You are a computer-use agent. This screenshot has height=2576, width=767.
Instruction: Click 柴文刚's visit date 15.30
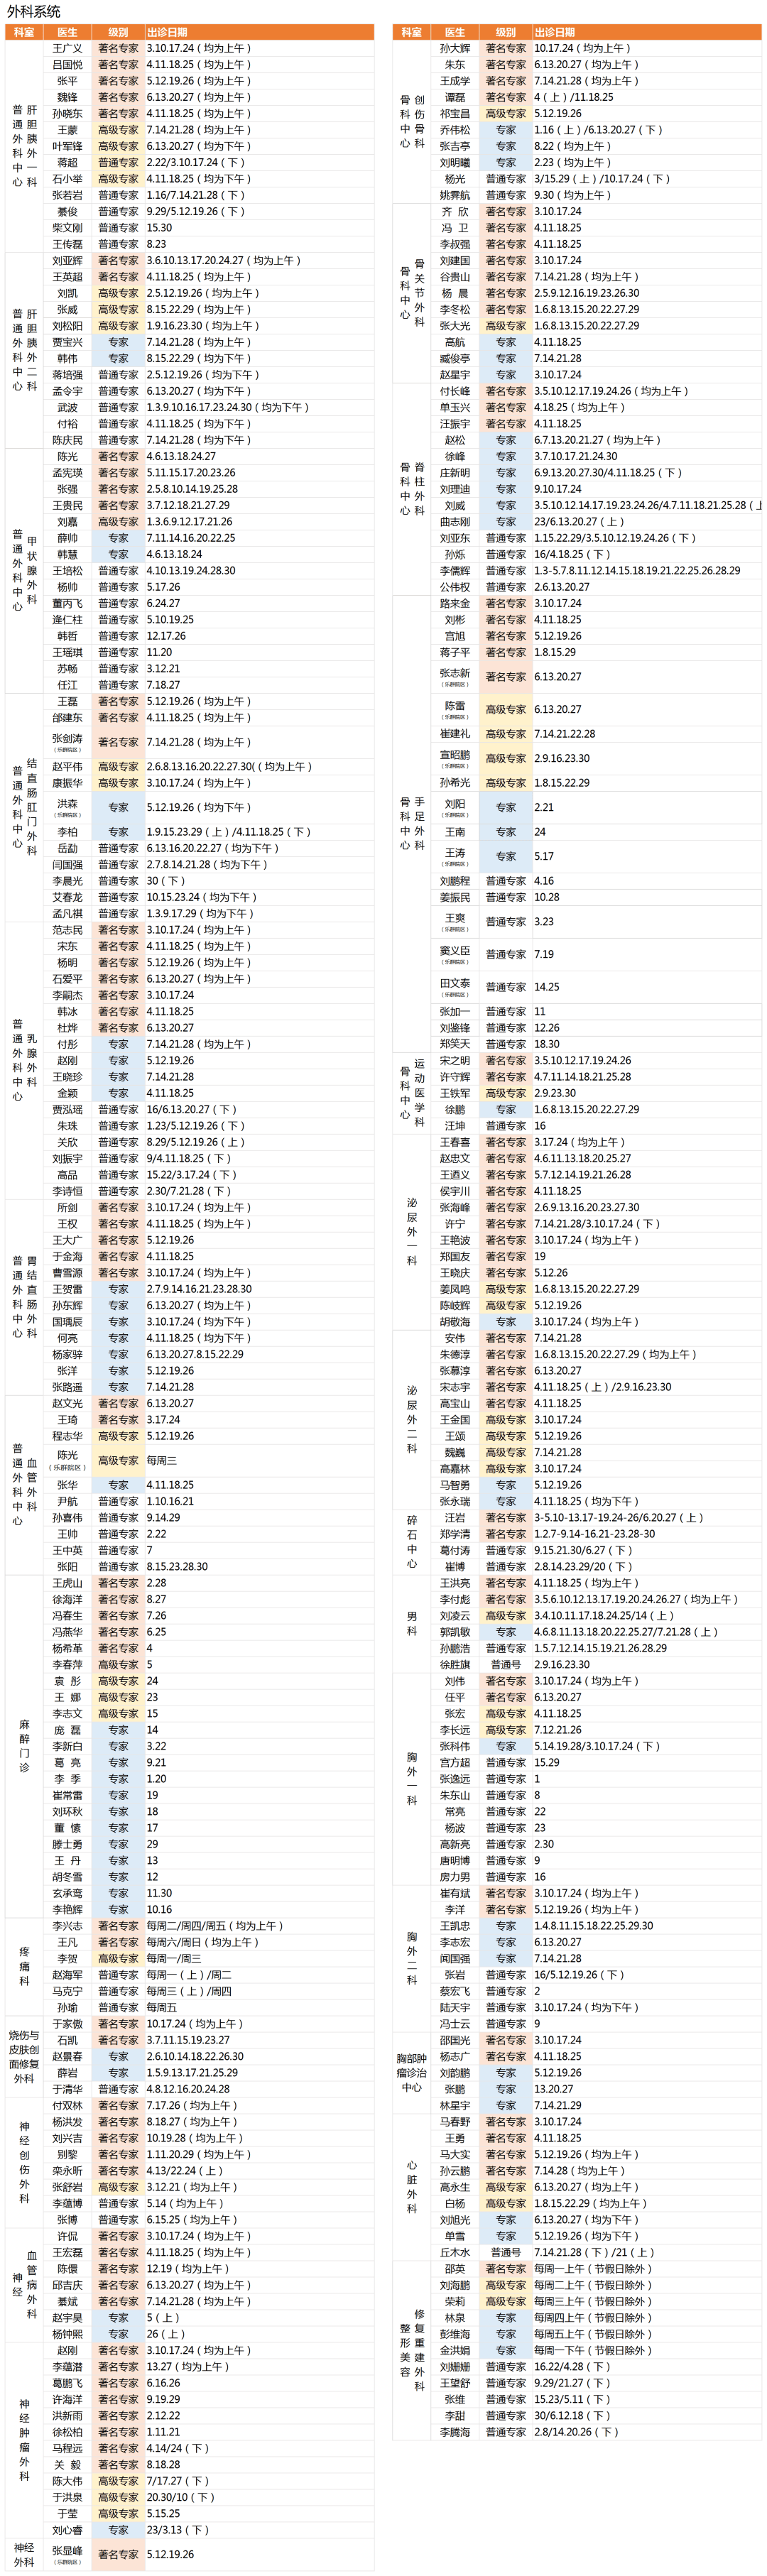pyautogui.click(x=159, y=228)
